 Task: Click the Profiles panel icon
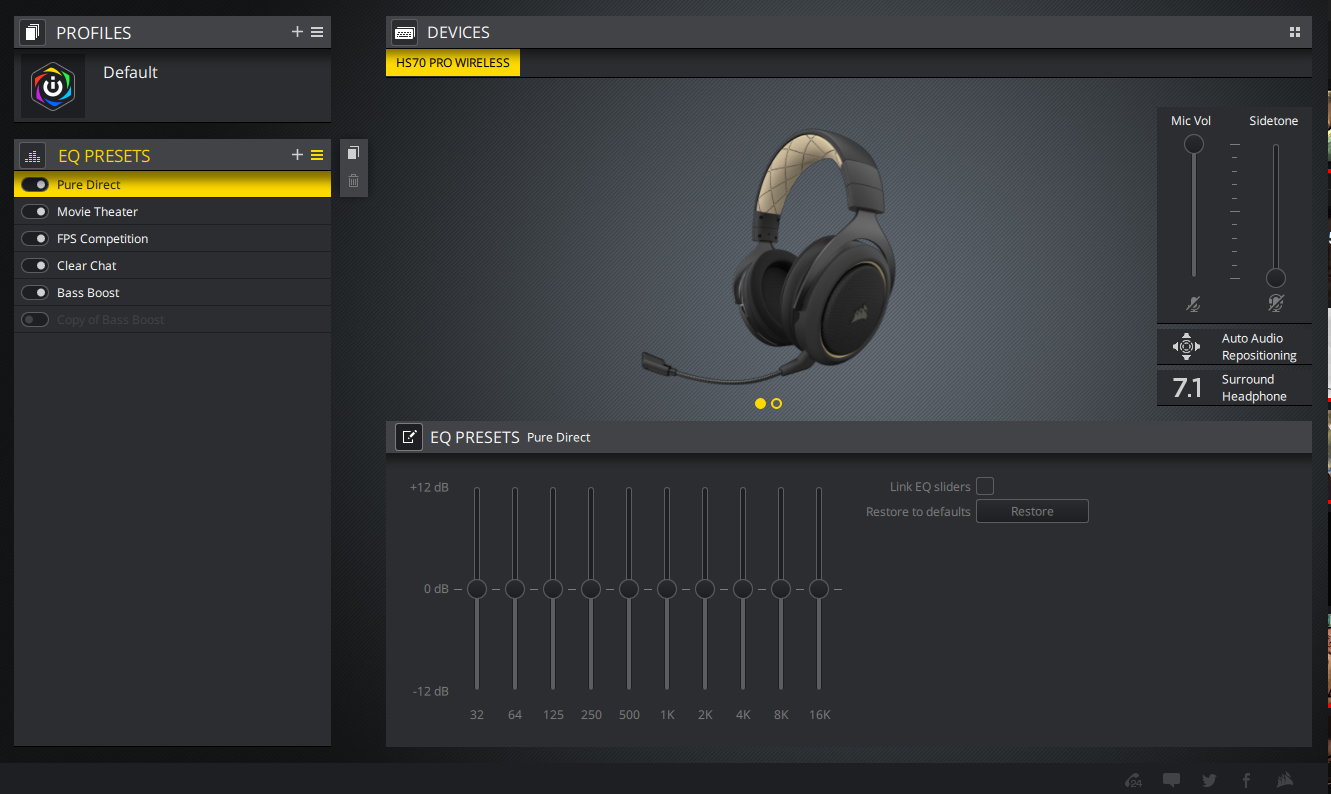pyautogui.click(x=33, y=33)
